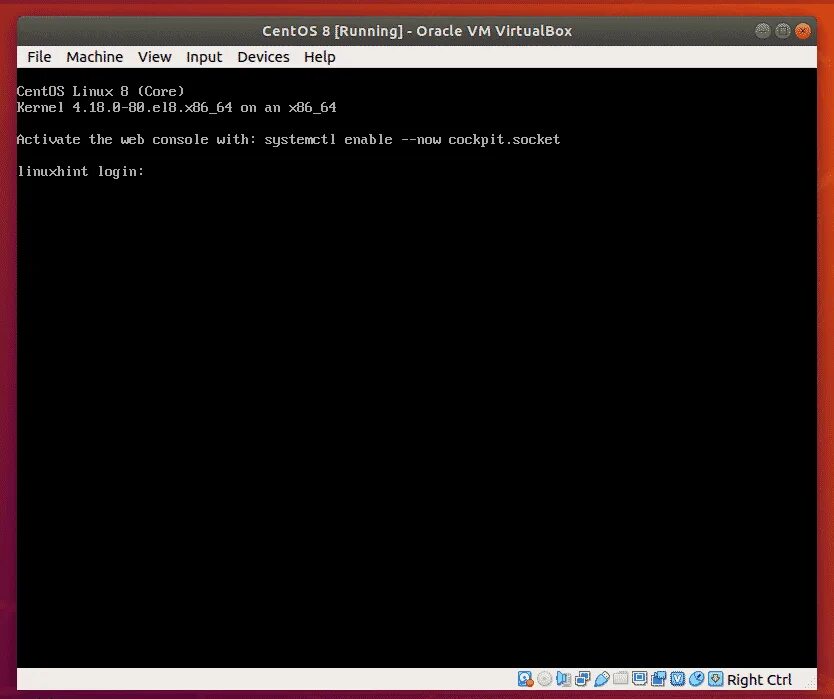
Task: Open the Machine menu
Action: pos(95,57)
